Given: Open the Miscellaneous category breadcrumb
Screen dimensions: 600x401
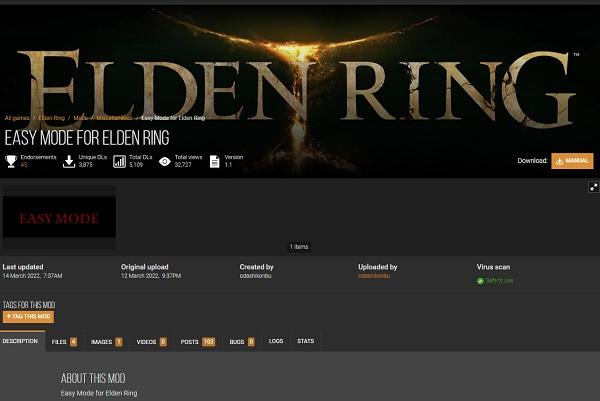Looking at the screenshot, I should click(114, 118).
